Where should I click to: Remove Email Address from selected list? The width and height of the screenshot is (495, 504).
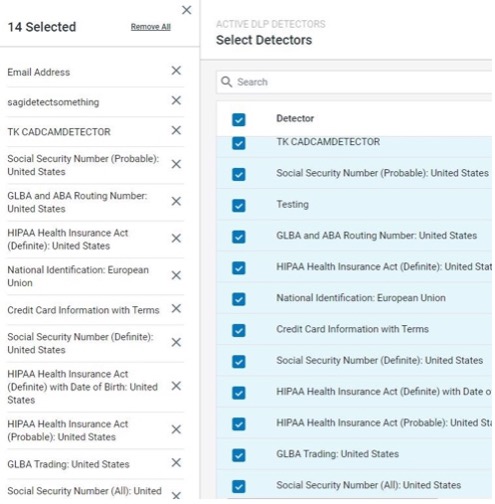pyautogui.click(x=176, y=71)
